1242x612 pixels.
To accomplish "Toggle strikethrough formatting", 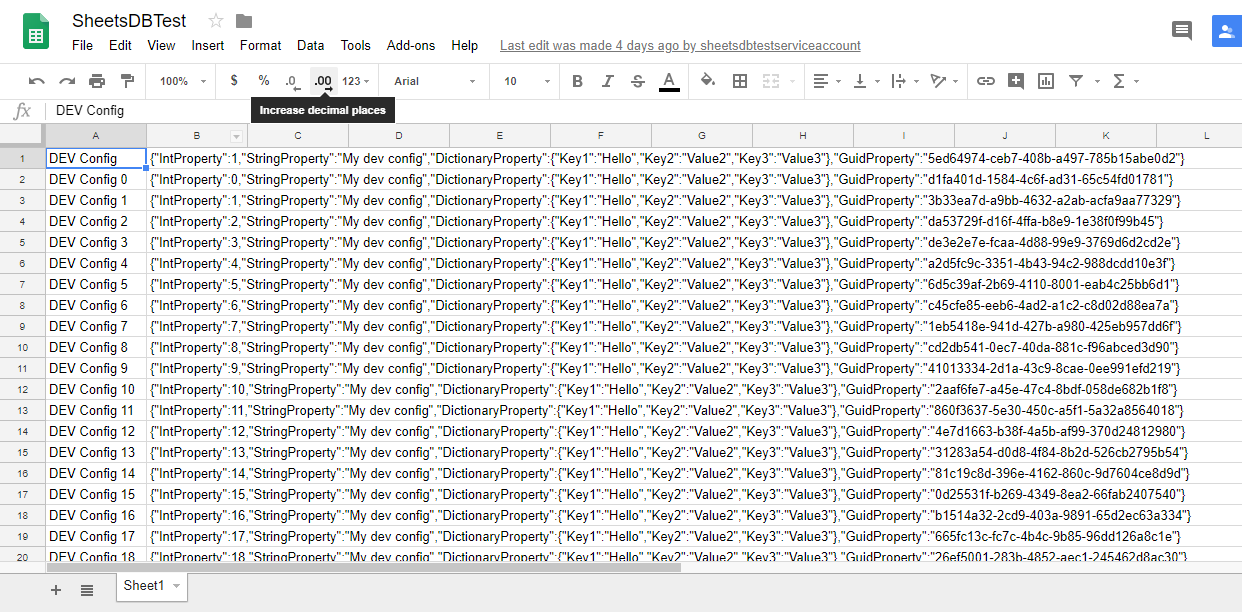I will pos(637,81).
